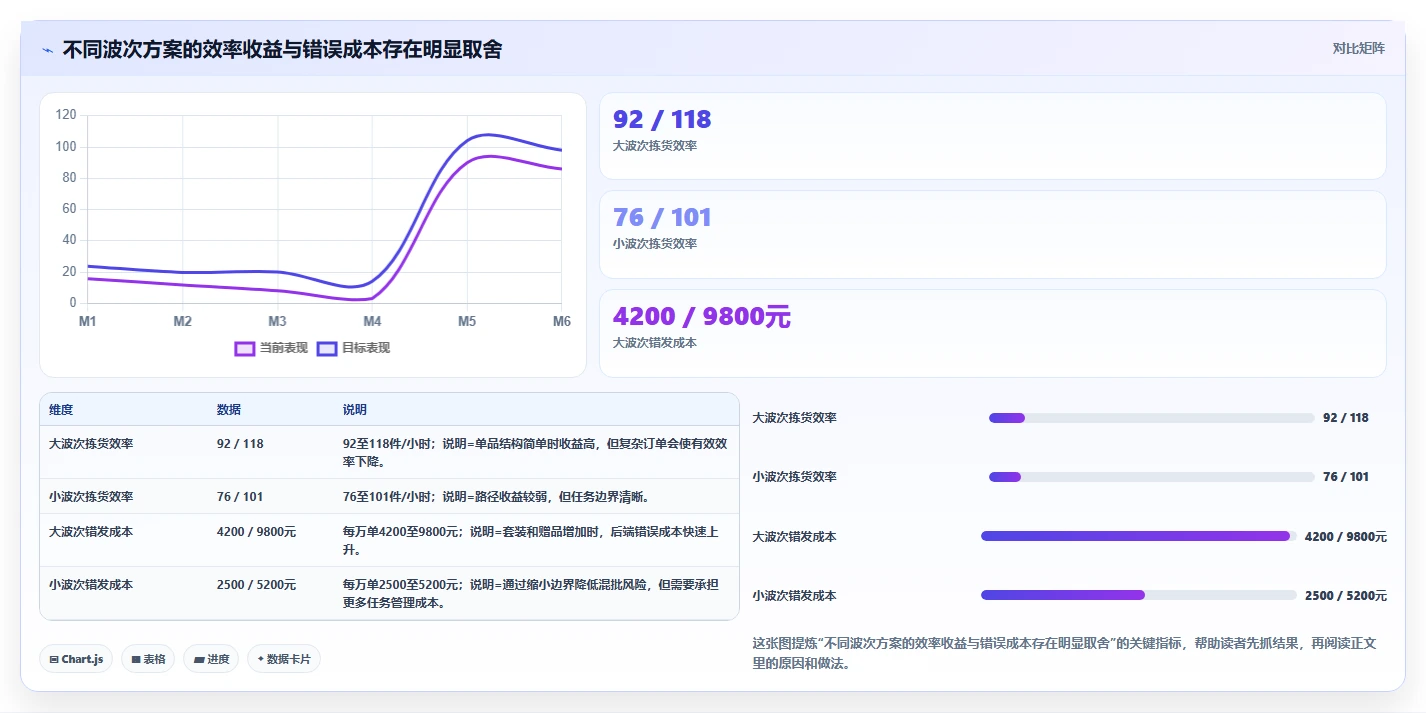The height and width of the screenshot is (713, 1426).
Task: Toggle the 目标表现 legend swatch
Action: click(326, 348)
